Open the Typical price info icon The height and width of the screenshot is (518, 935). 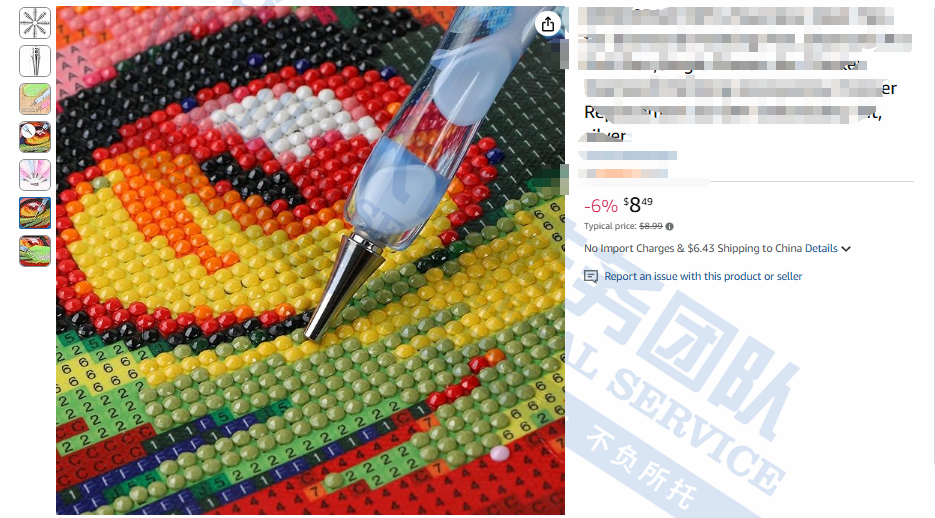[x=670, y=227]
